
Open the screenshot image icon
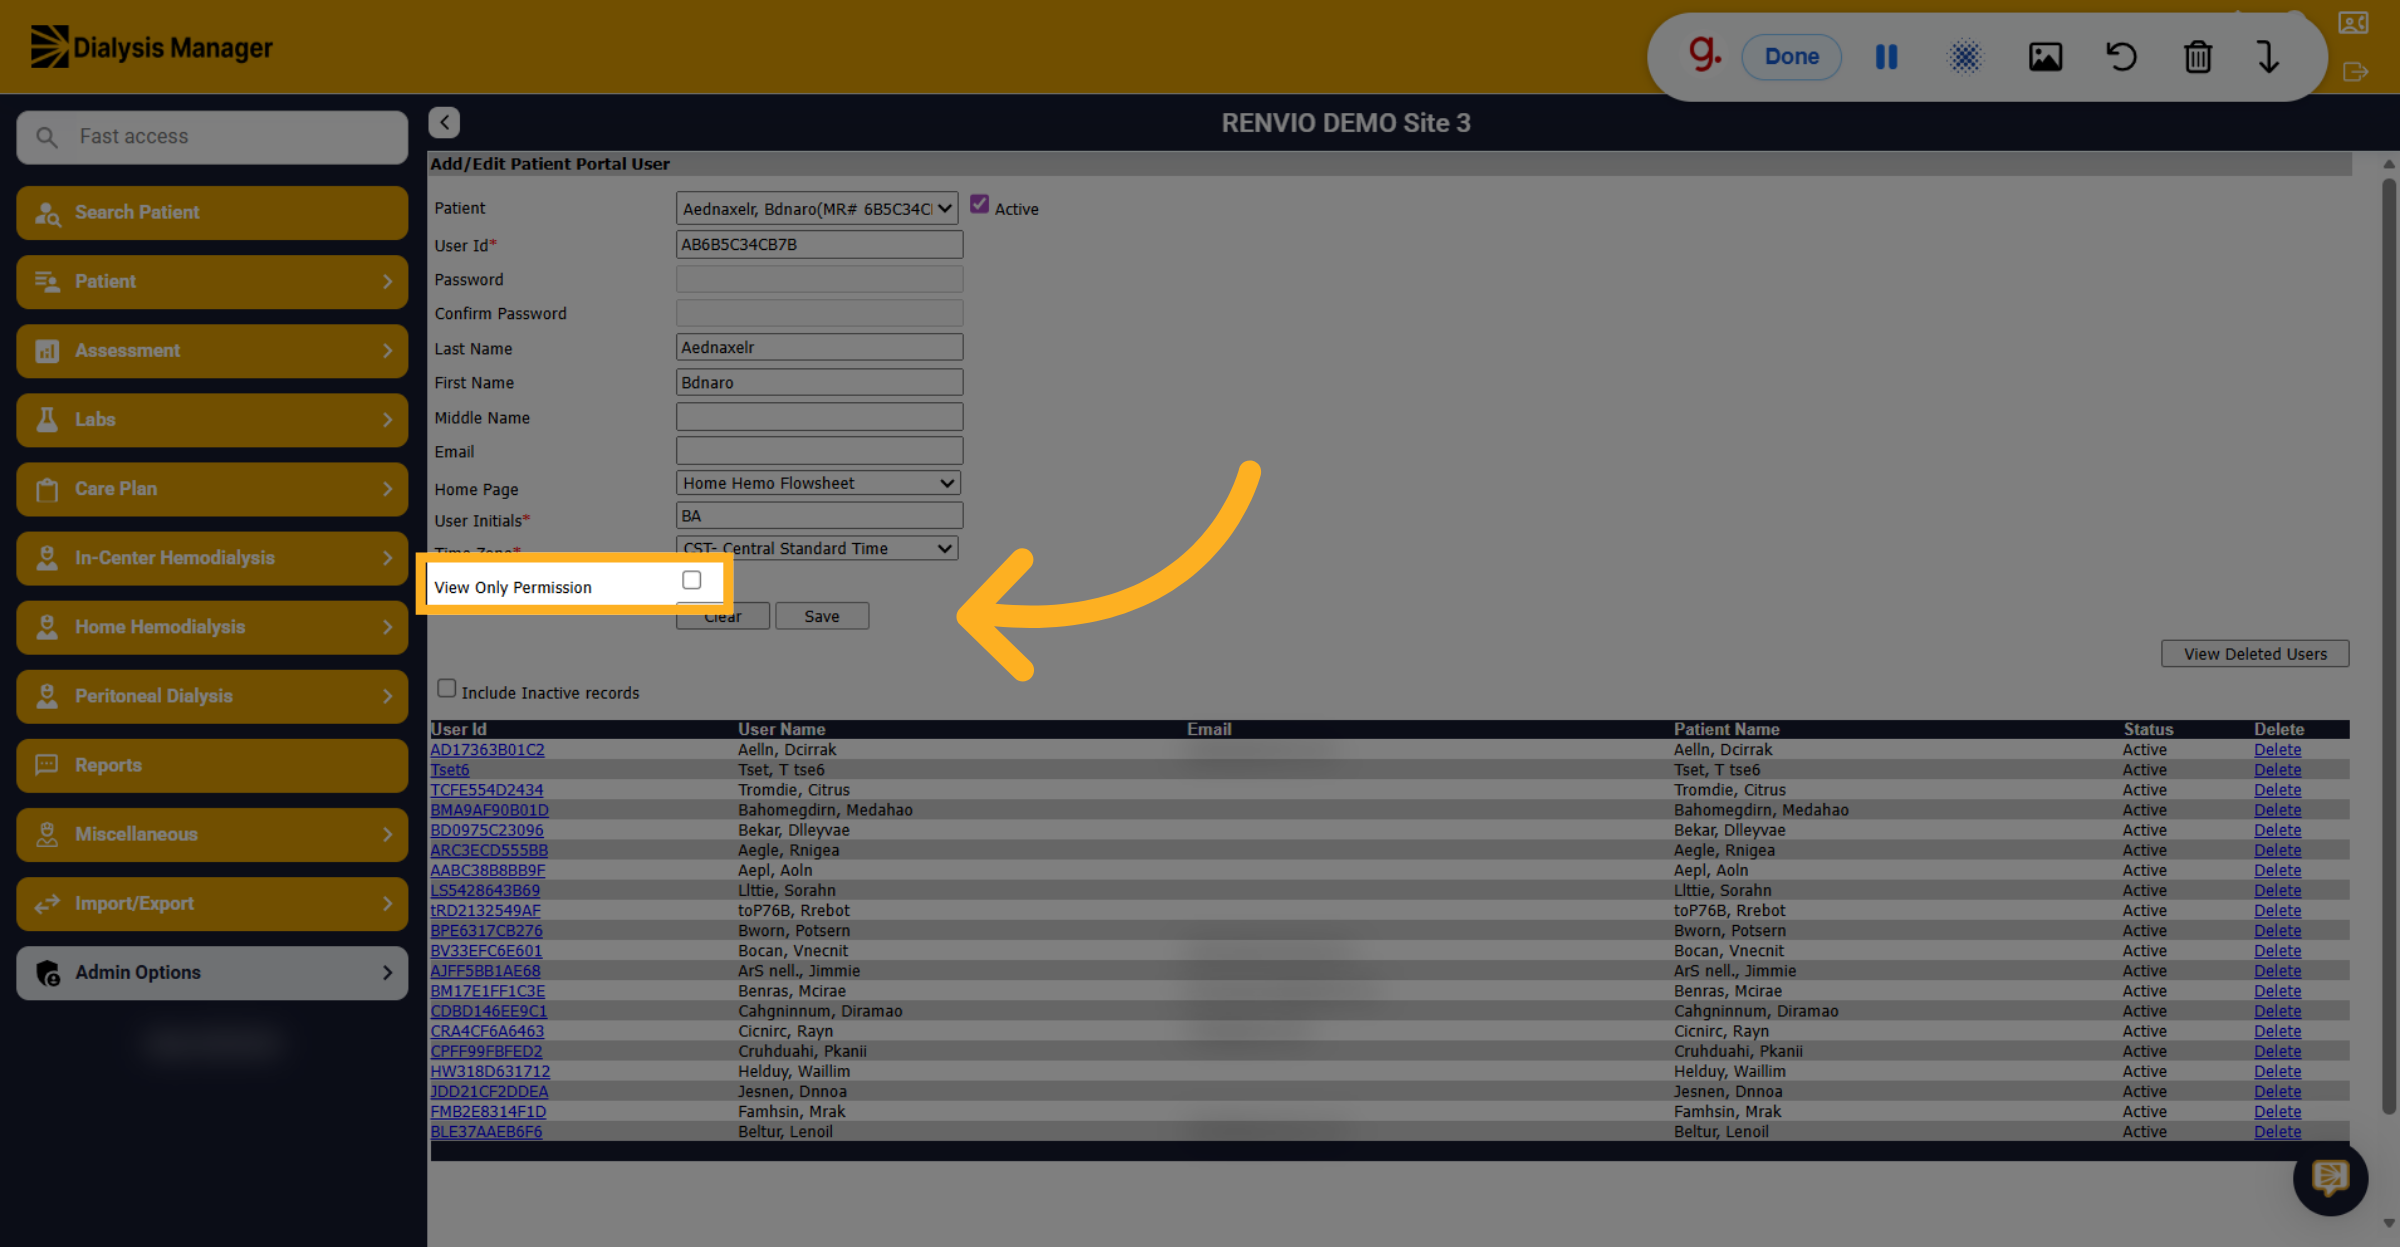[2045, 57]
